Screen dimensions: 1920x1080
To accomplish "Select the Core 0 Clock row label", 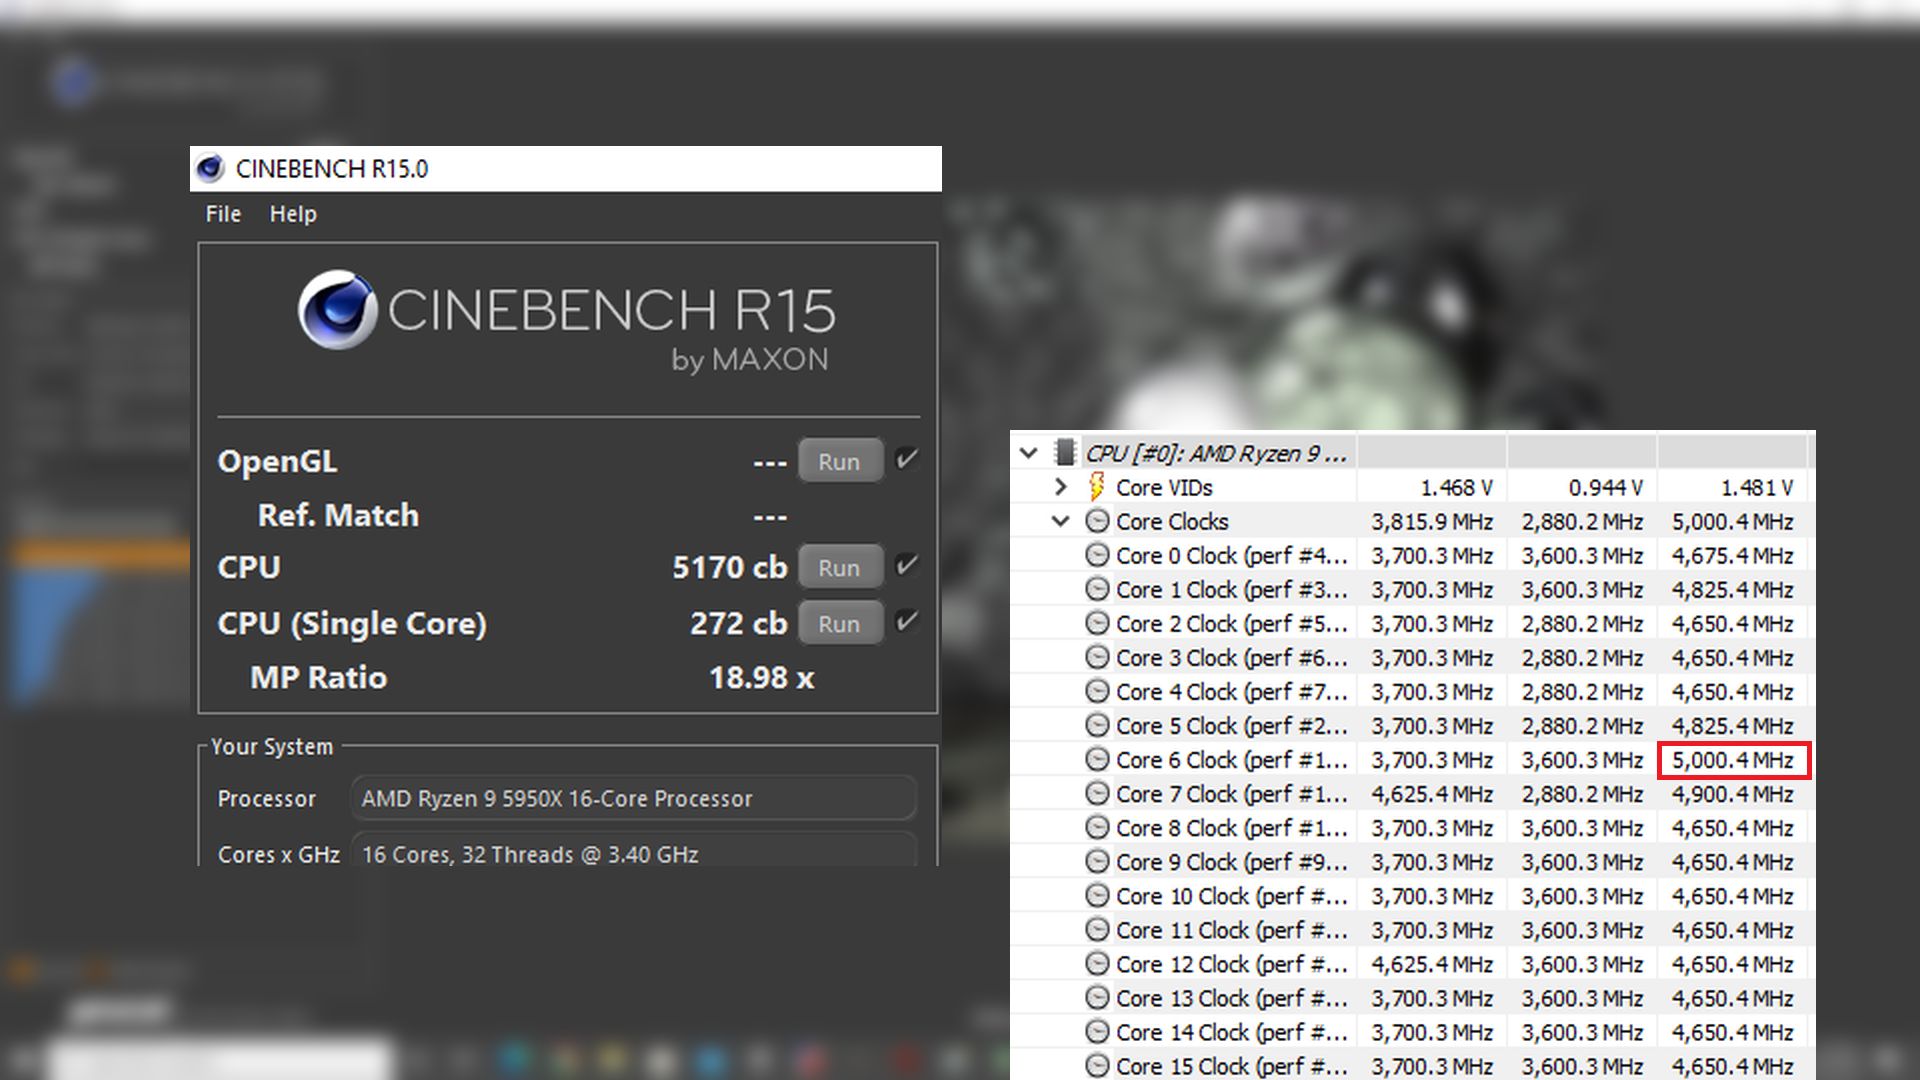I will click(x=1232, y=556).
